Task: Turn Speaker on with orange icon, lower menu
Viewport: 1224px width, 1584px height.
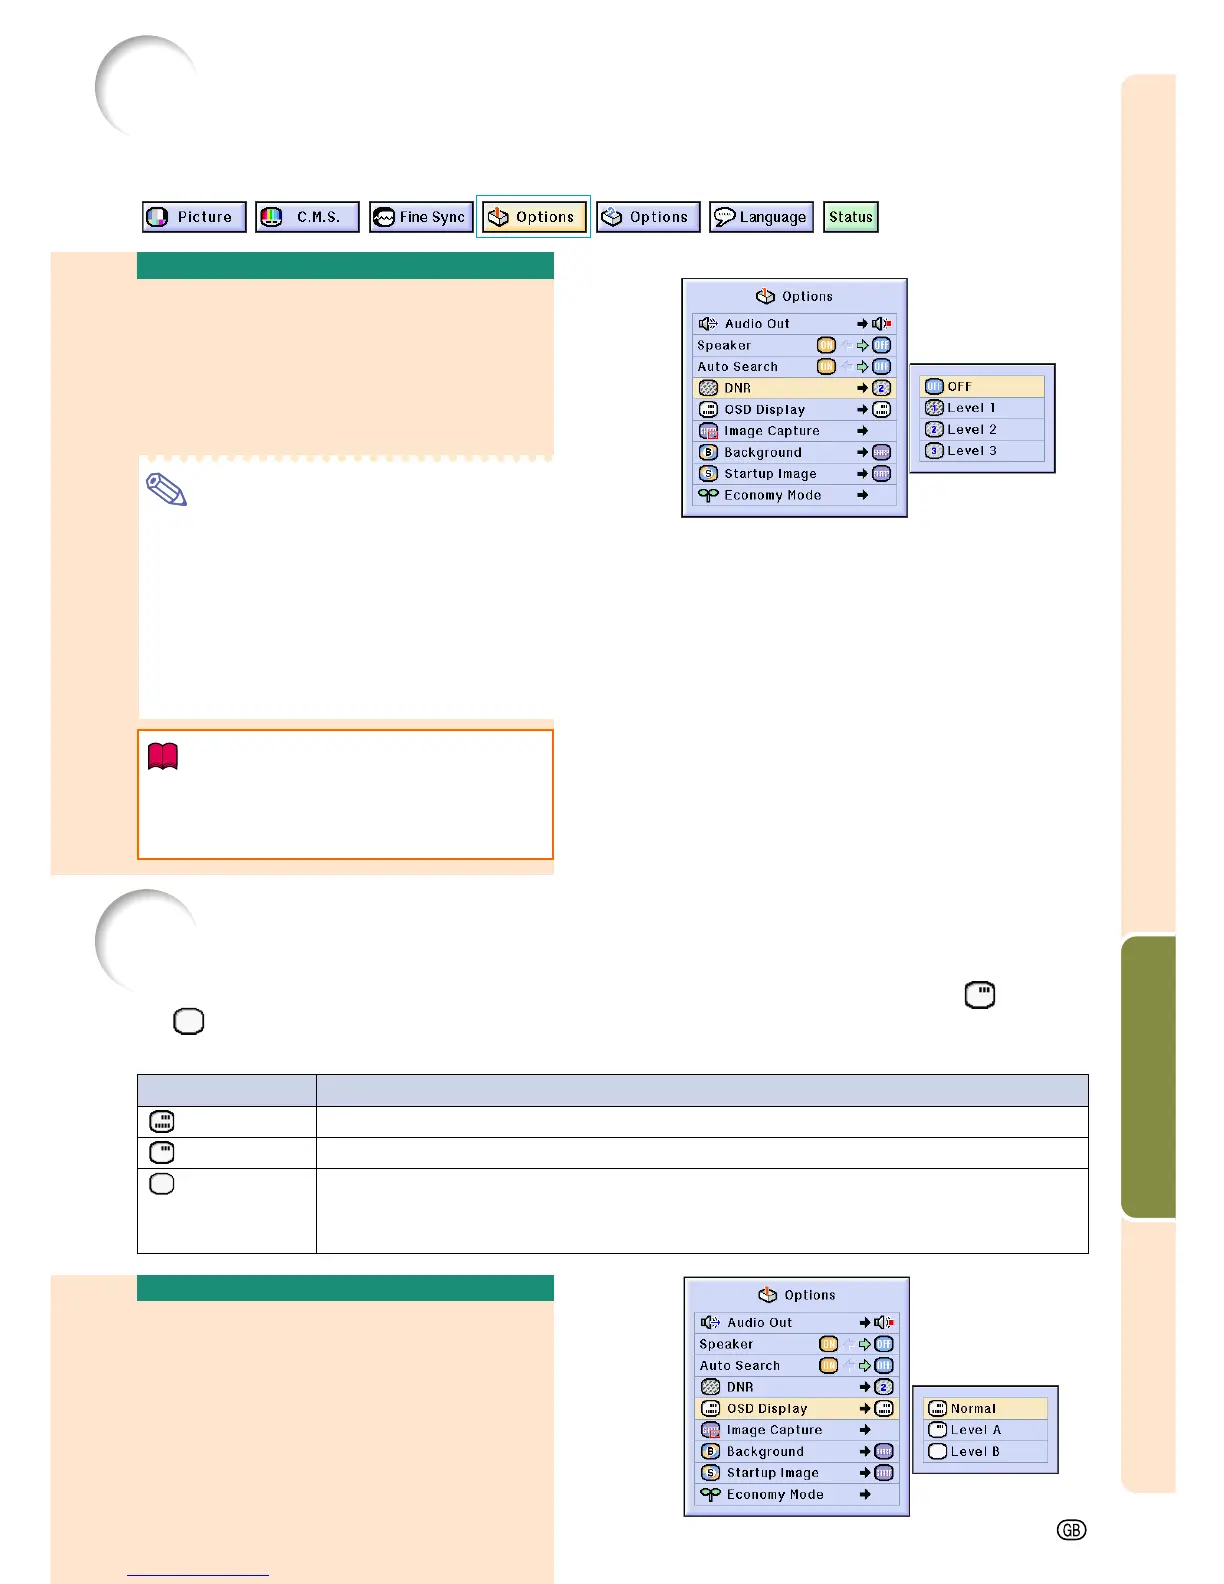Action: pos(828,1344)
